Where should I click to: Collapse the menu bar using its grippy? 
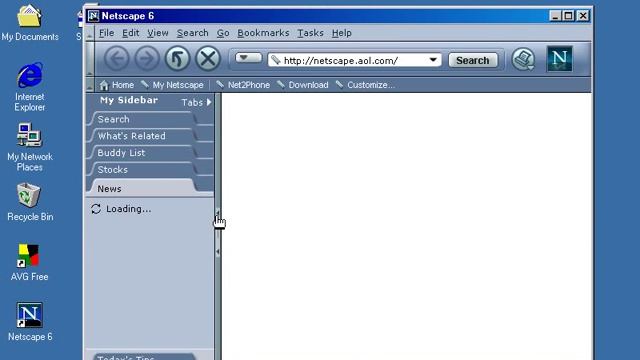(x=89, y=33)
